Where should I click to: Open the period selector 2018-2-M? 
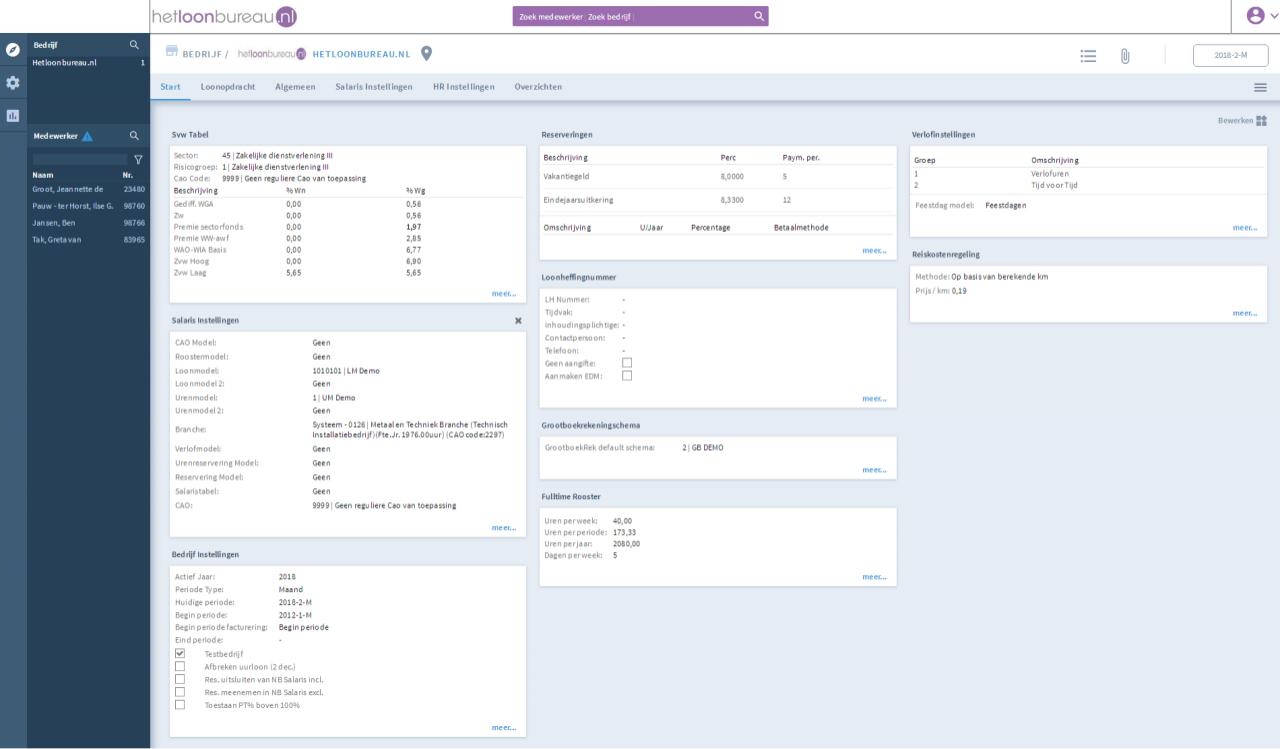point(1230,56)
